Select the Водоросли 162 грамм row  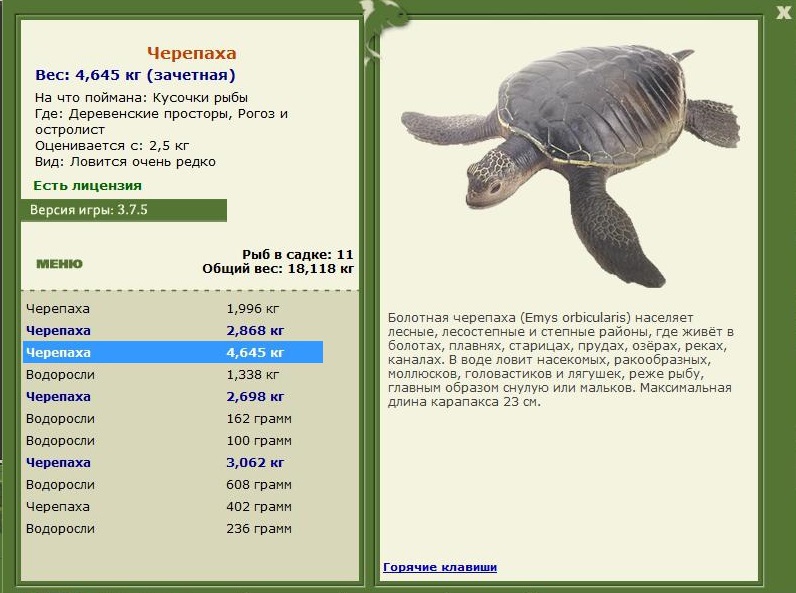172,419
